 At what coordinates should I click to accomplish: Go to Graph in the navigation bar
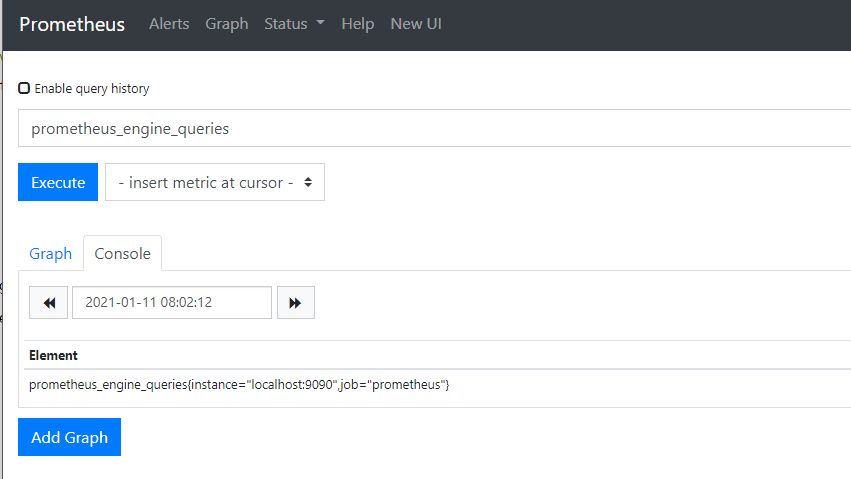pos(226,24)
